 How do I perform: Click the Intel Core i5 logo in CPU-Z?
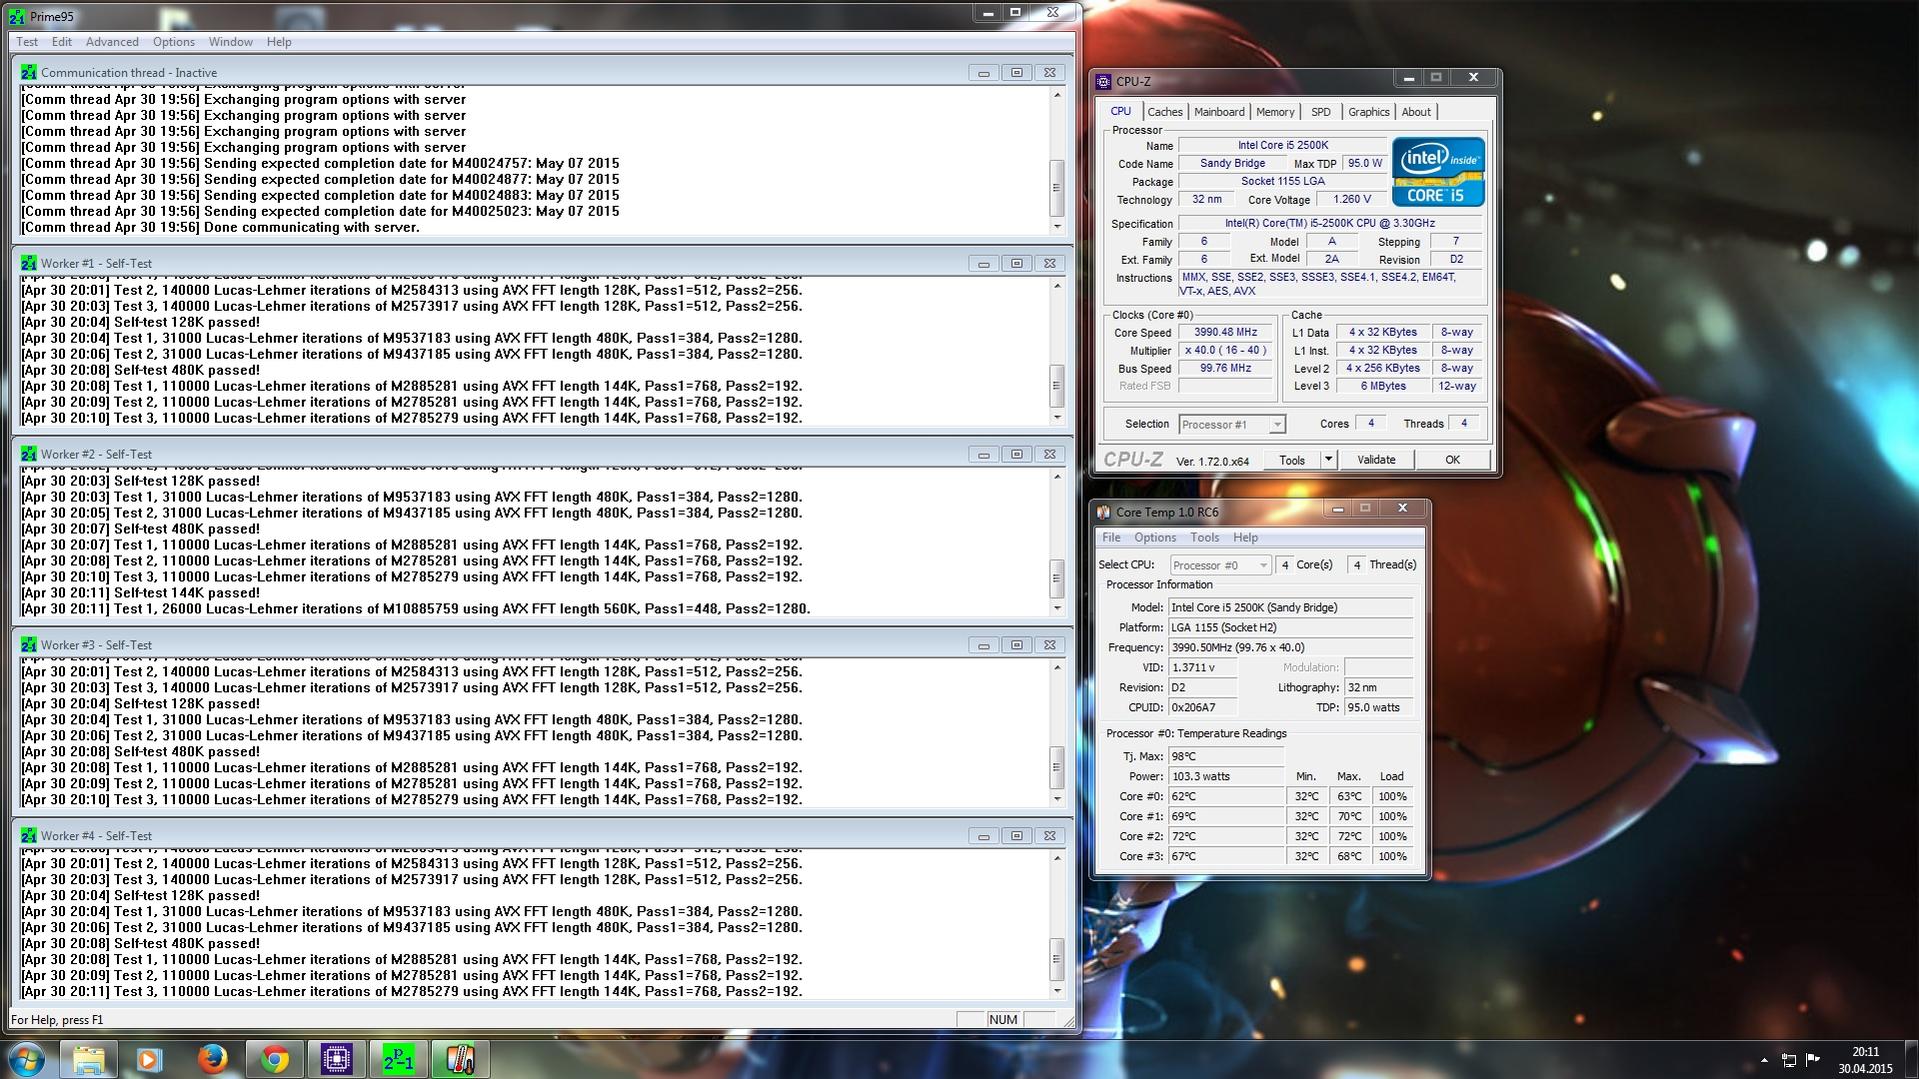click(1438, 172)
